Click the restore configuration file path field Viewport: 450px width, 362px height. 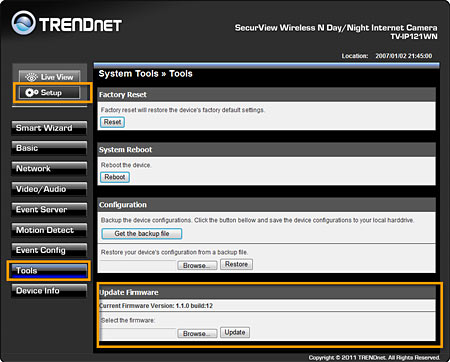(139, 265)
